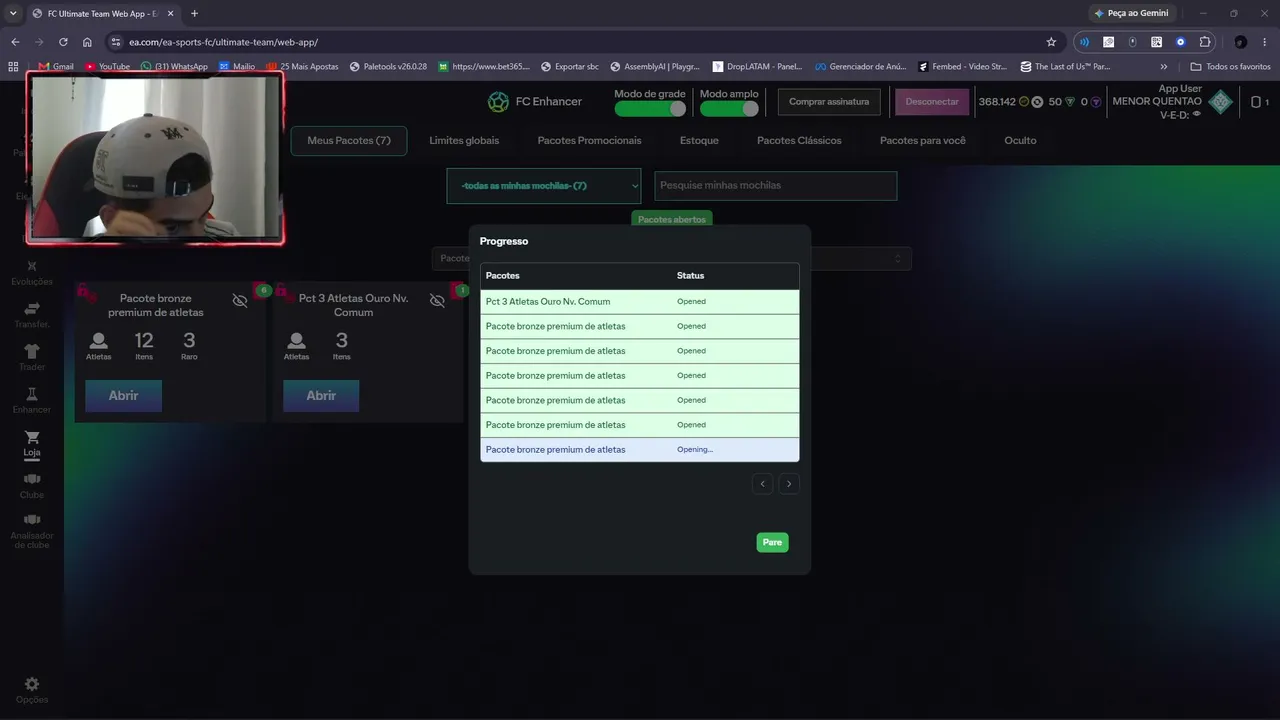Open the Chrome tab search dropdown
This screenshot has height=720, width=1280.
point(13,13)
